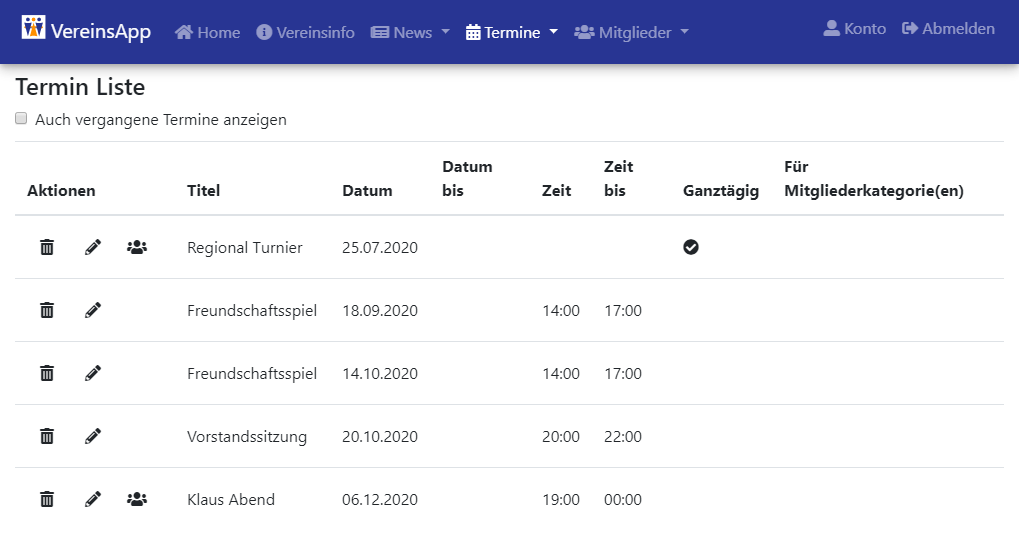Click the Termin Liste page heading
The width and height of the screenshot is (1019, 548).
click(81, 87)
